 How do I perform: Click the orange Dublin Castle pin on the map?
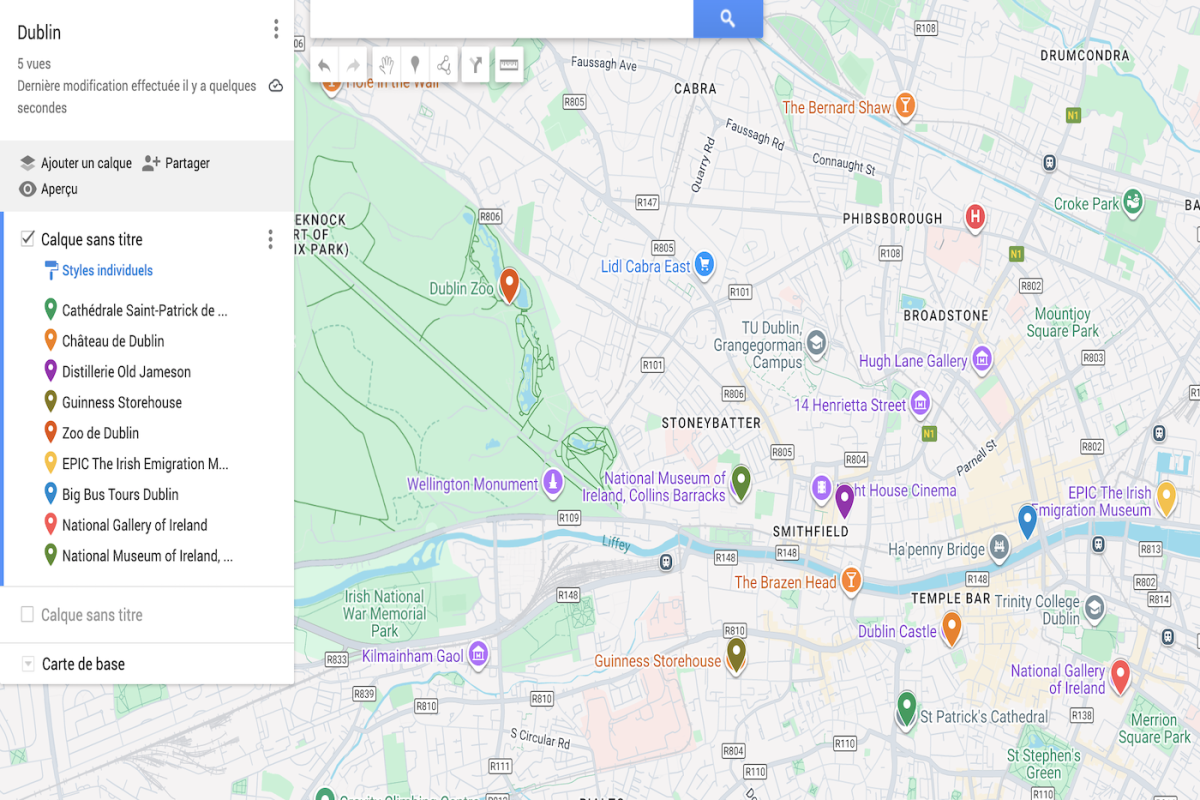(x=952, y=628)
